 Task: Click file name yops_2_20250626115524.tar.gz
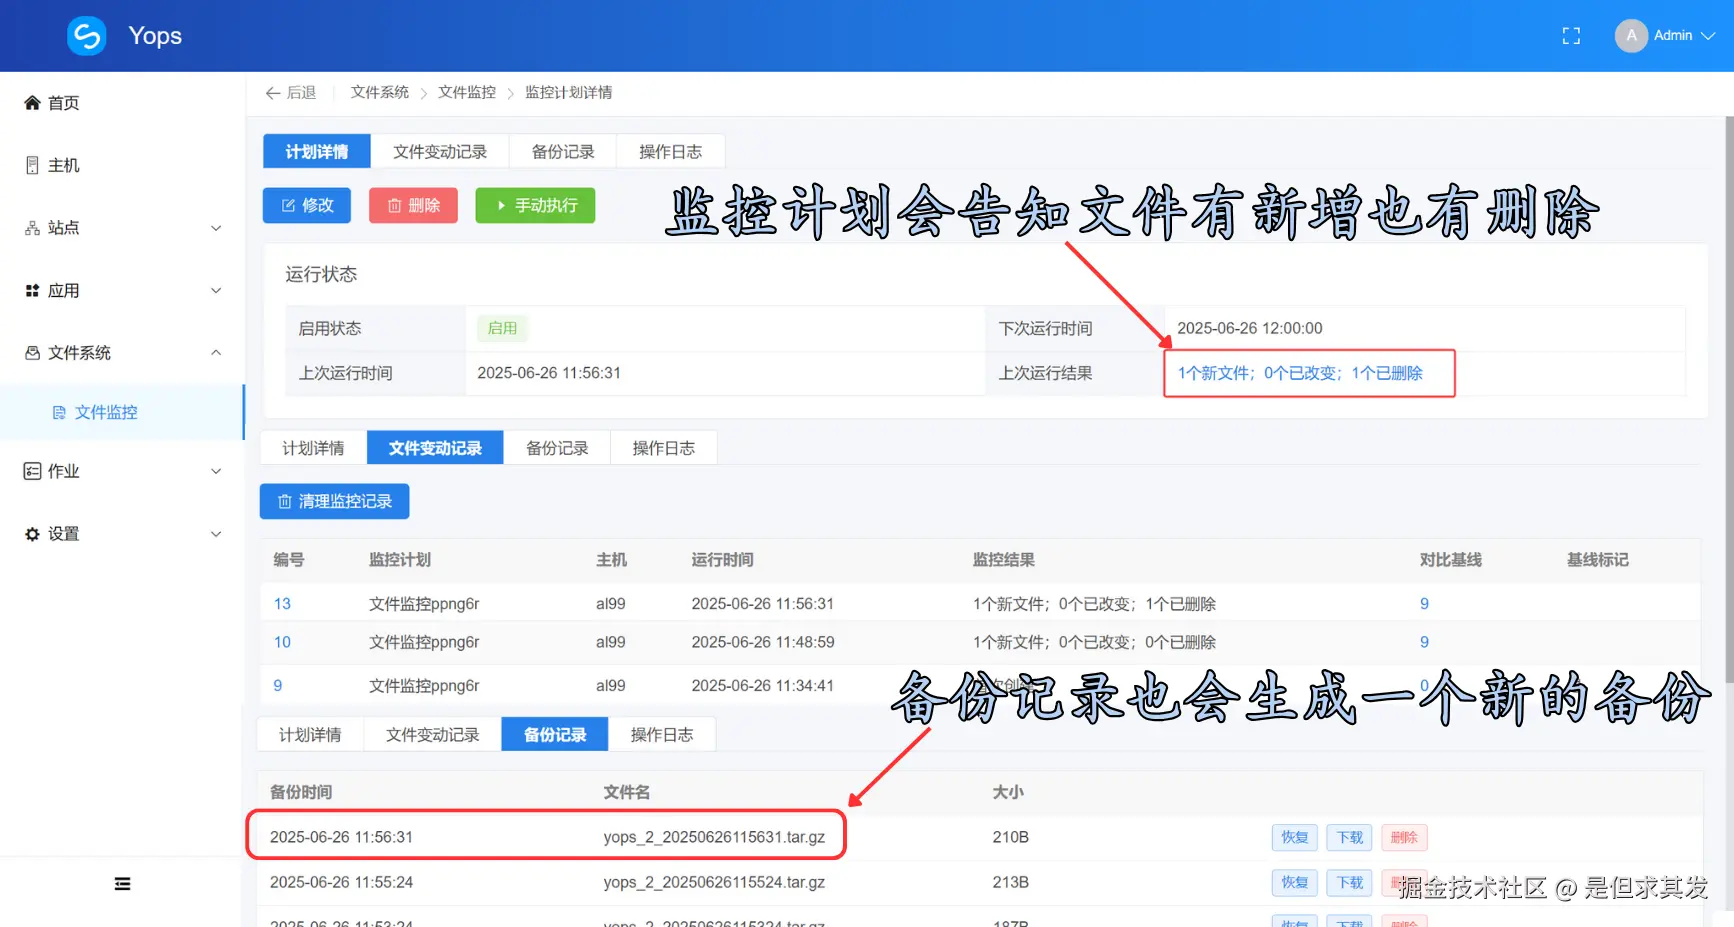pos(714,882)
